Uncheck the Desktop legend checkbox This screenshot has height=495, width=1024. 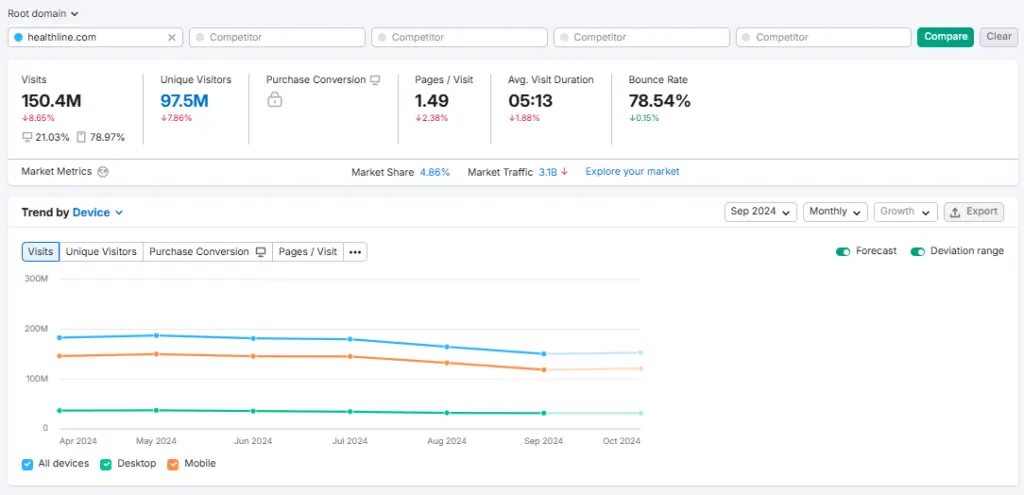(106, 464)
